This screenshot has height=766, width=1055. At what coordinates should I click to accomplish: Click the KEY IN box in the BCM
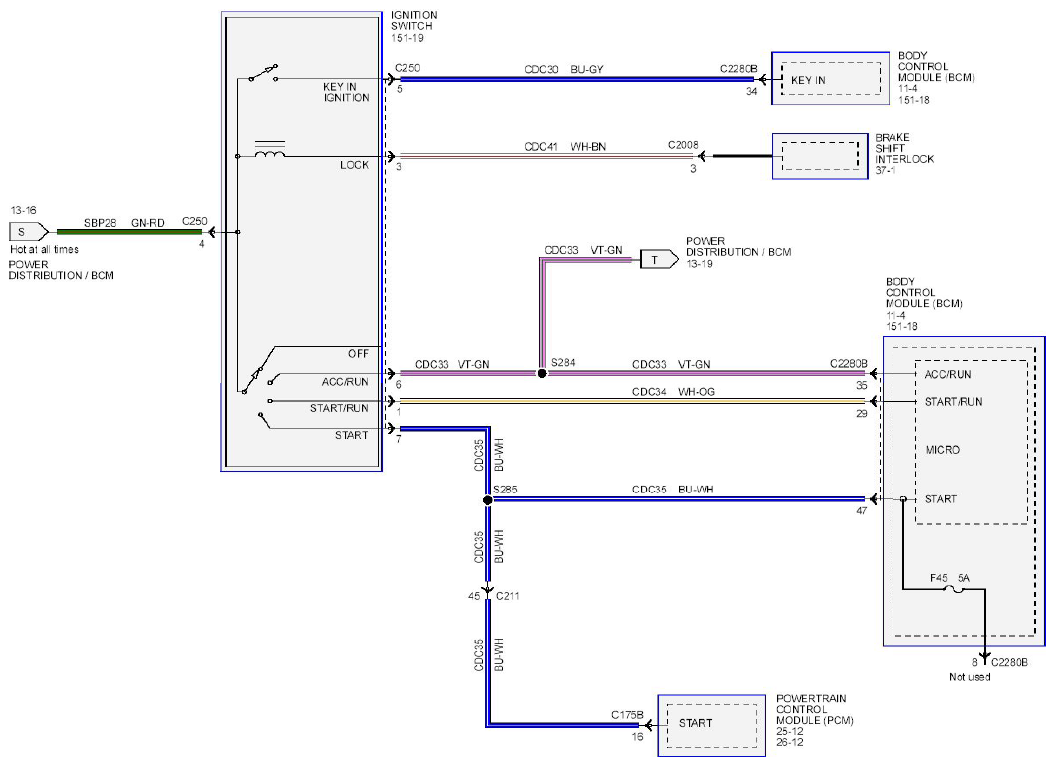(x=830, y=79)
